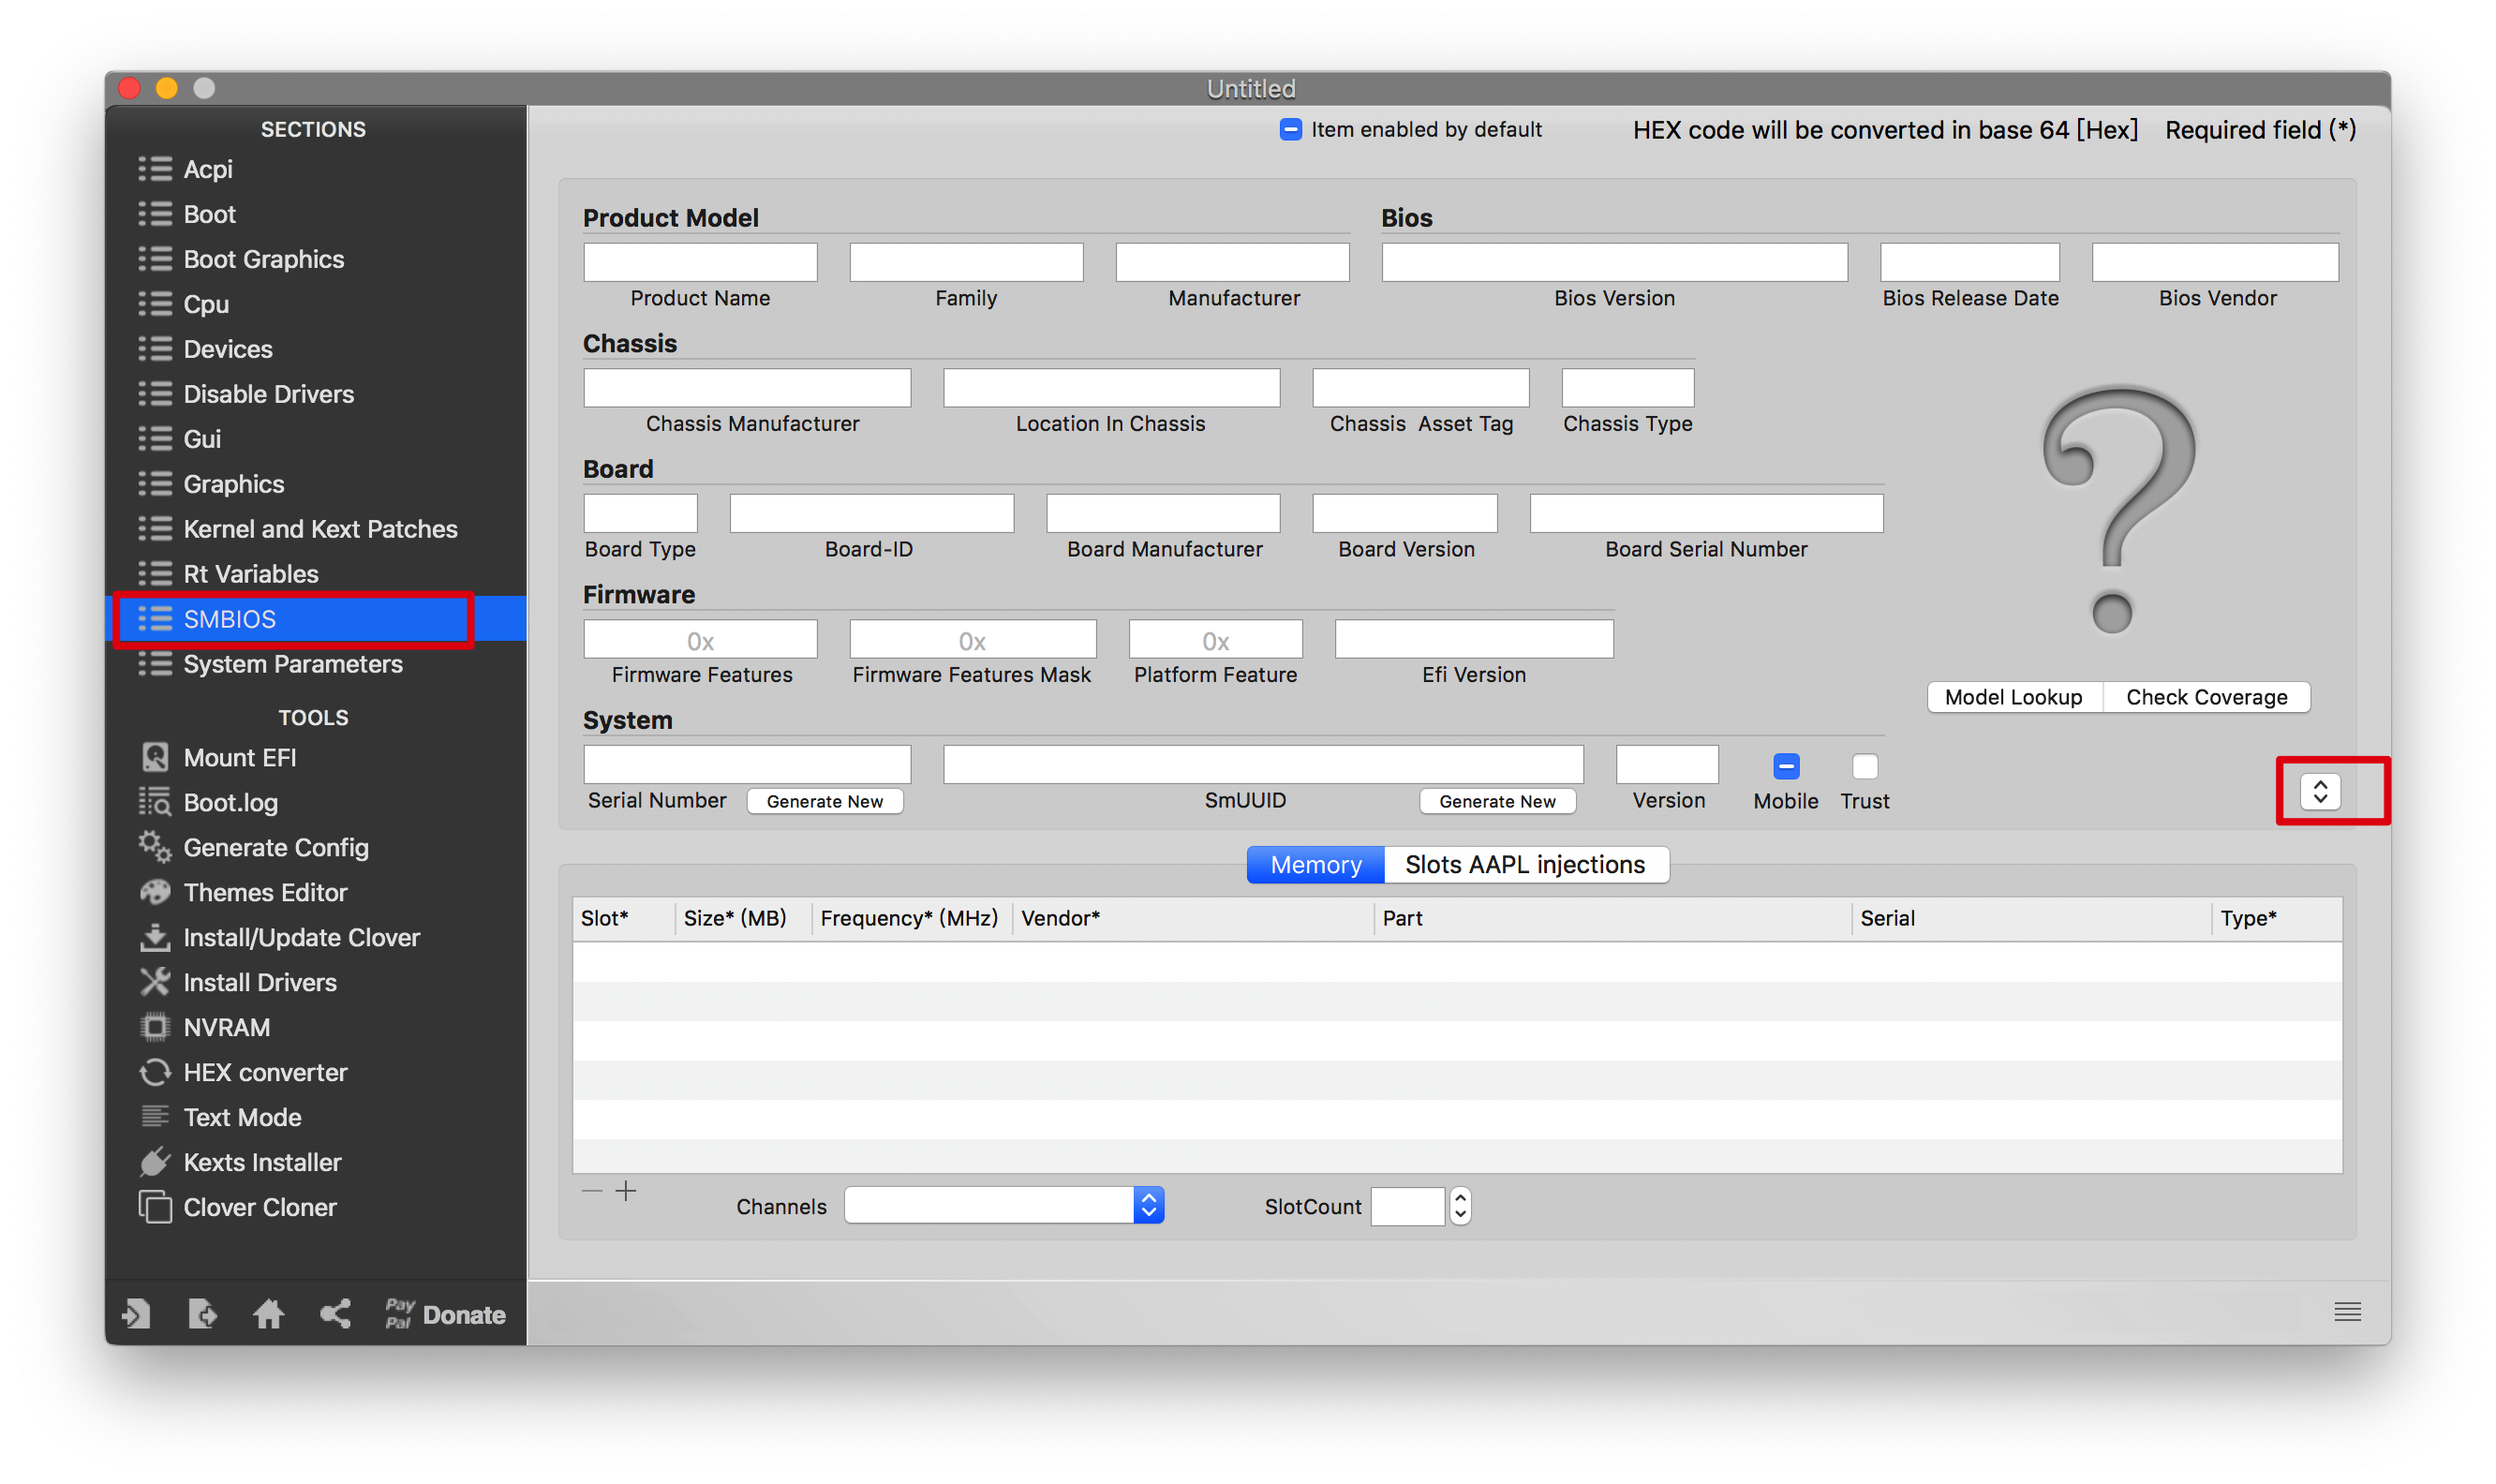Image resolution: width=2496 pixels, height=1484 pixels.
Task: Add a memory slot row with plus
Action: tap(626, 1191)
